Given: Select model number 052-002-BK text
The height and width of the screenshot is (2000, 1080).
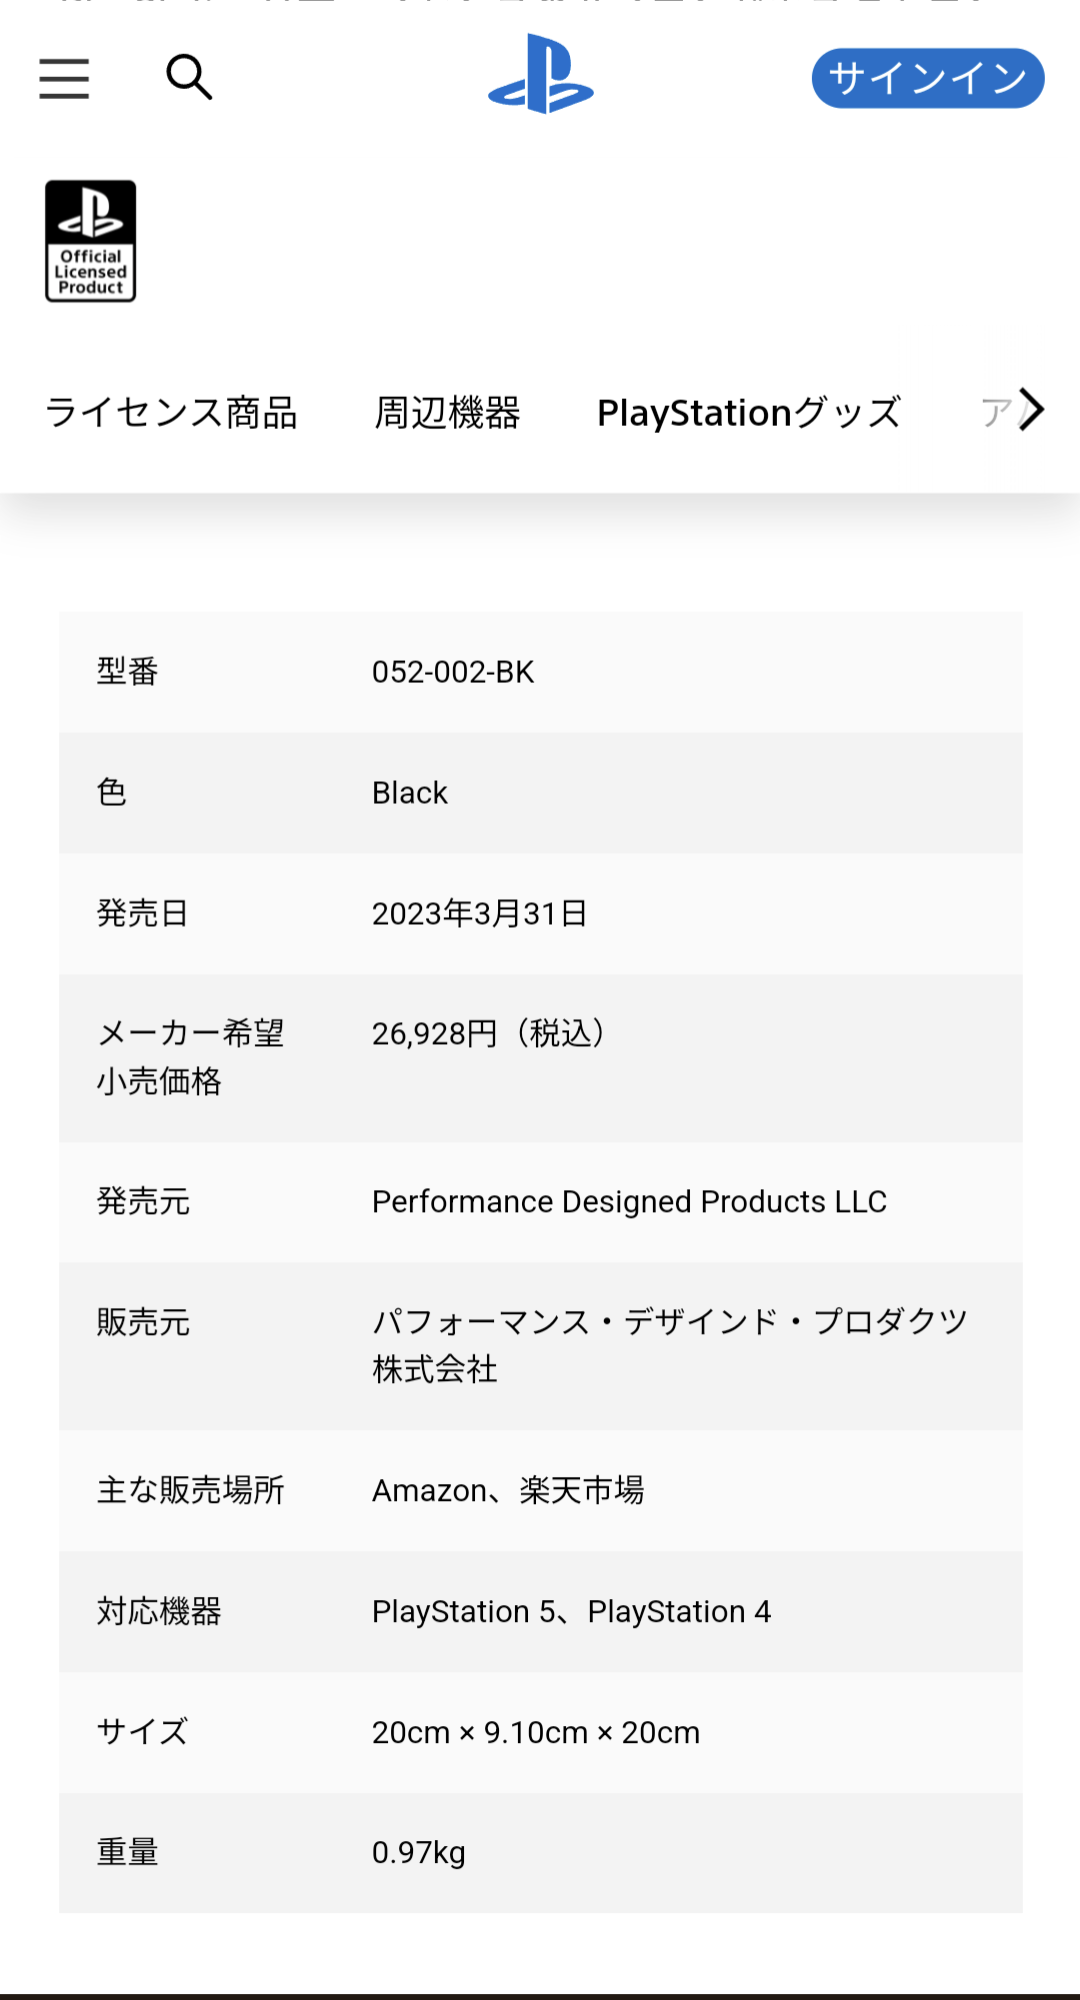Looking at the screenshot, I should click(453, 672).
